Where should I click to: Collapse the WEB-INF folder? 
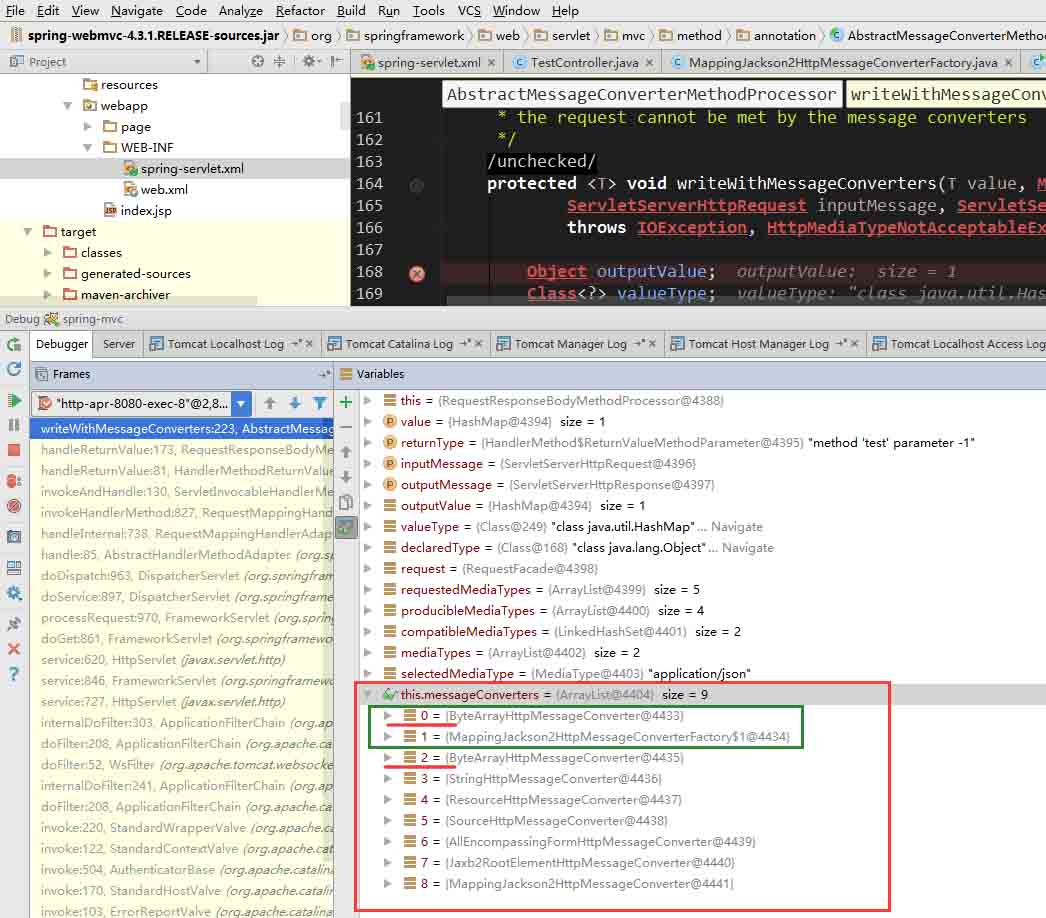pyautogui.click(x=87, y=147)
